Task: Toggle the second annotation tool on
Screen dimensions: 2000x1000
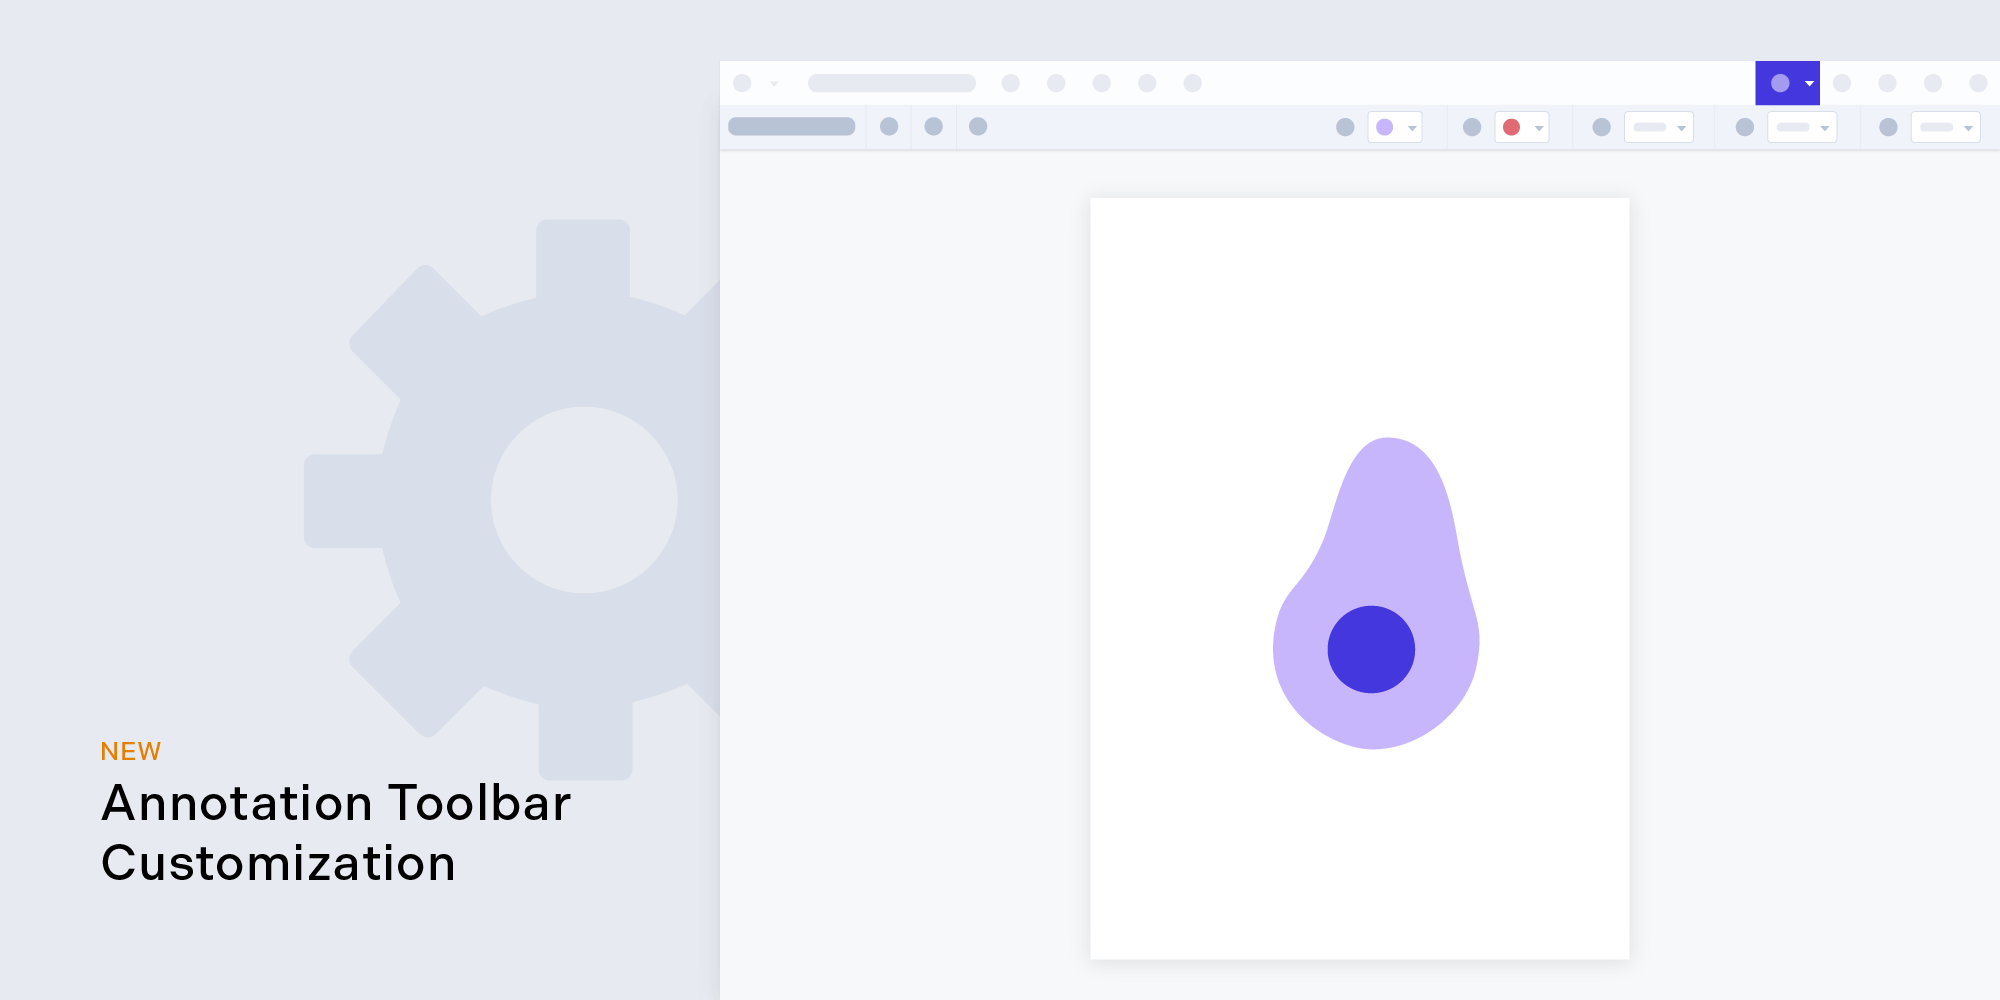Action: click(933, 127)
